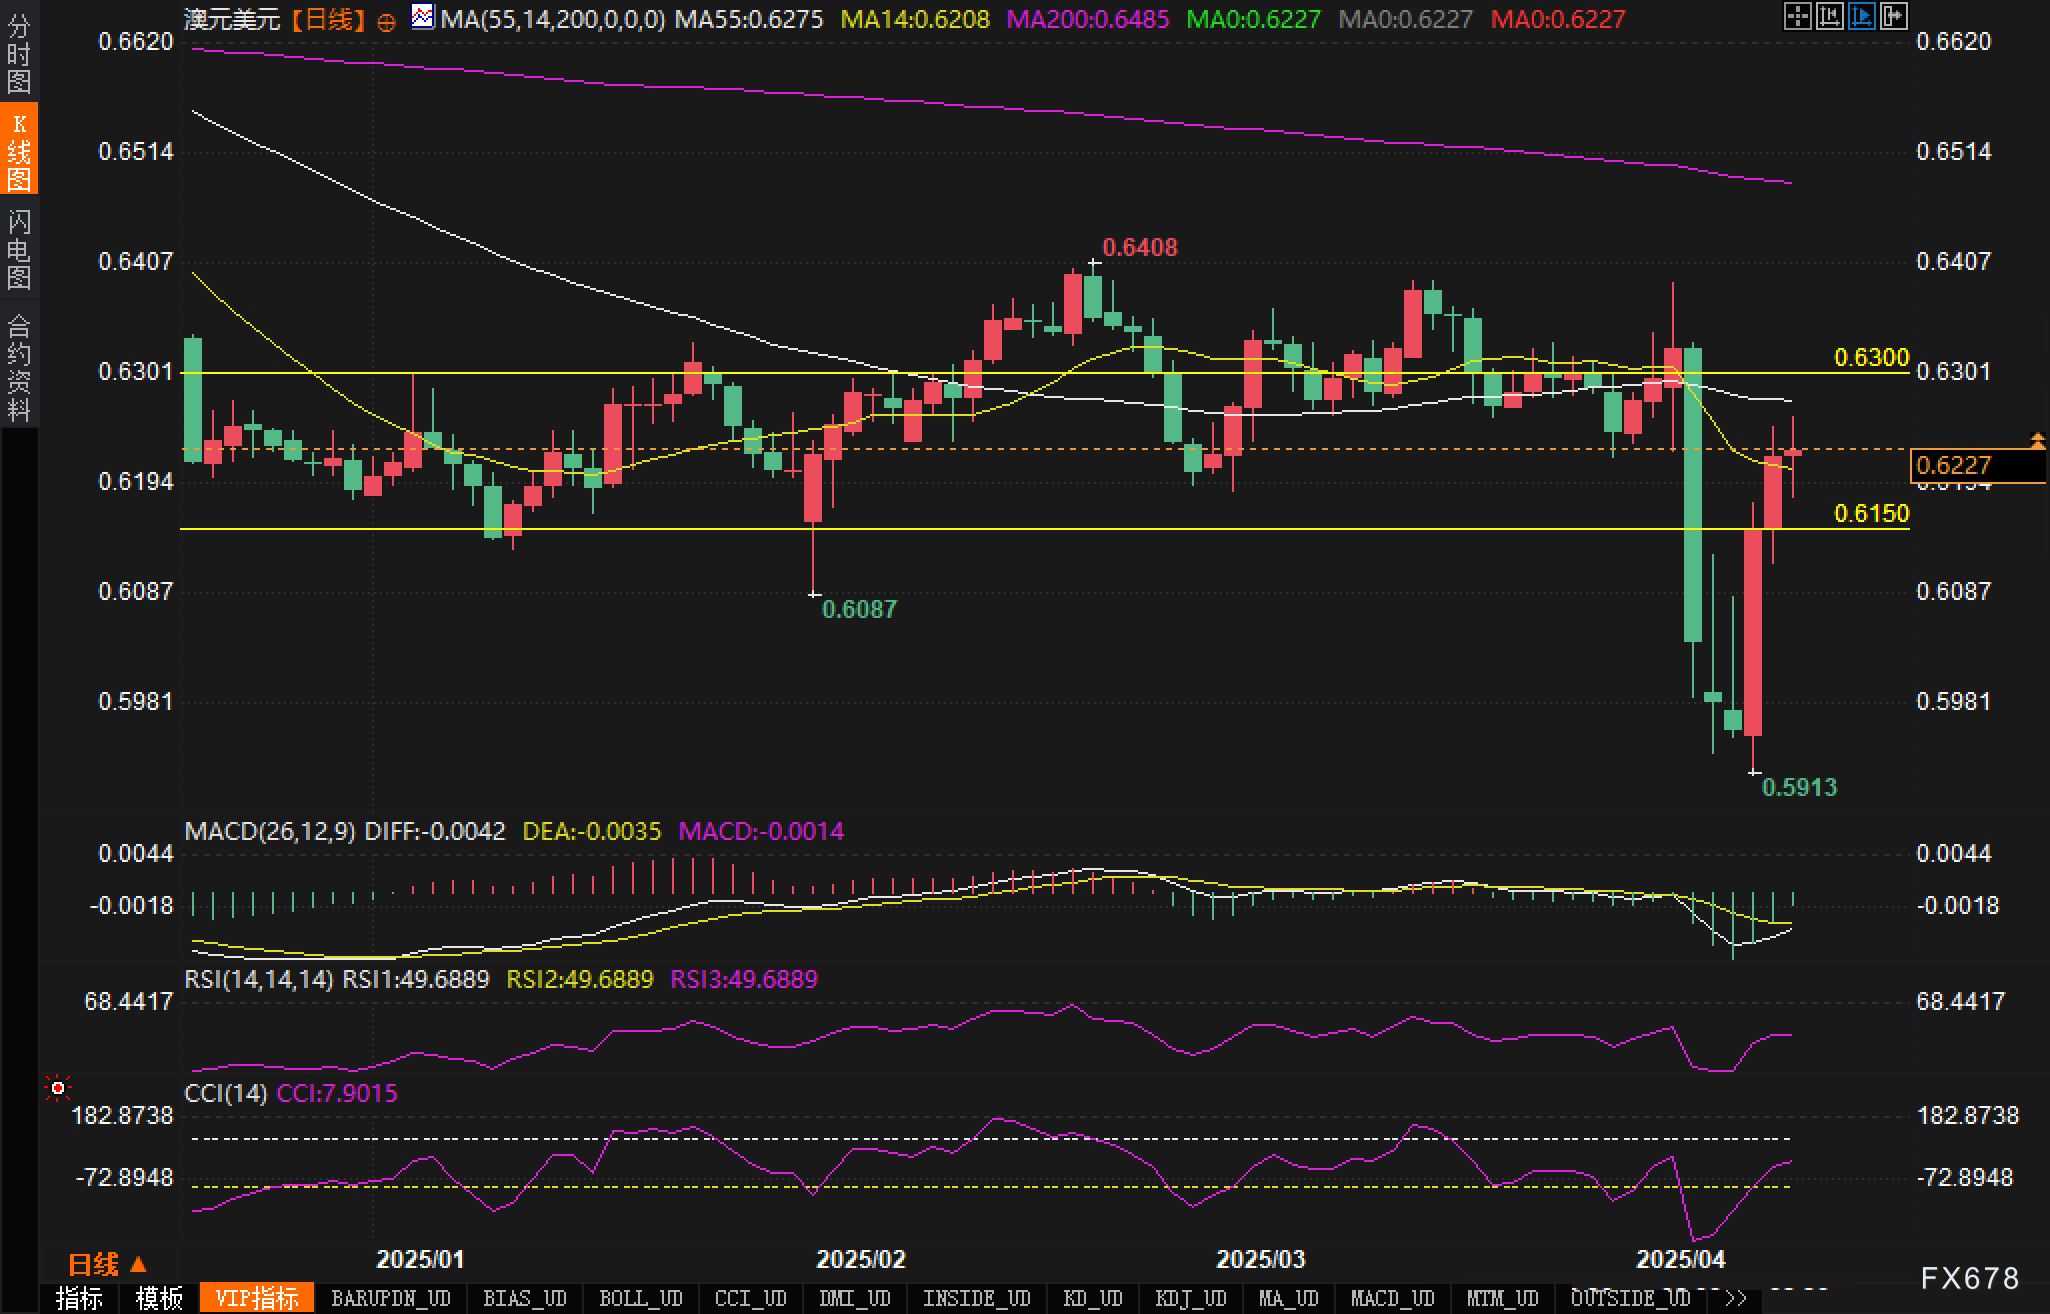Open the 合约资料 sidebar panel
2050x1314 pixels.
(18, 367)
